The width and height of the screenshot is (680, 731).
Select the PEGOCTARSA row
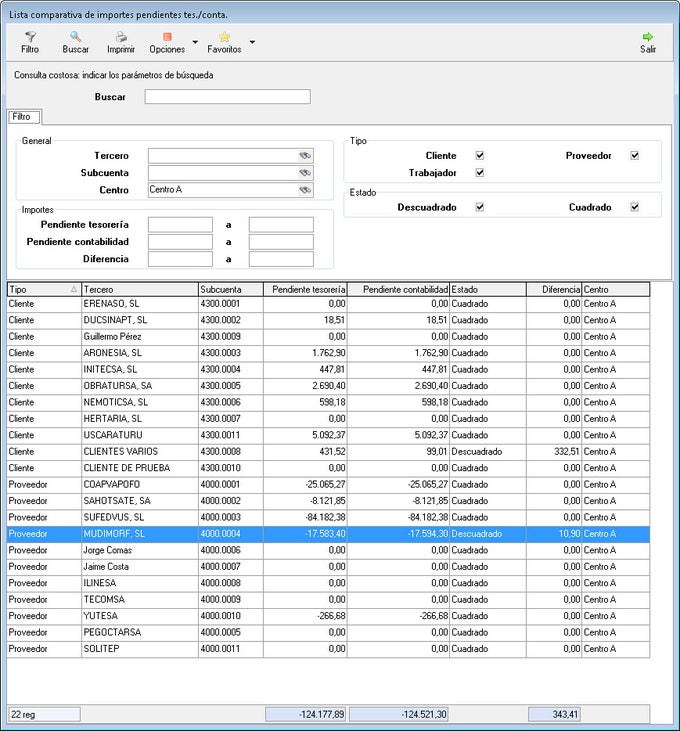coord(328,633)
